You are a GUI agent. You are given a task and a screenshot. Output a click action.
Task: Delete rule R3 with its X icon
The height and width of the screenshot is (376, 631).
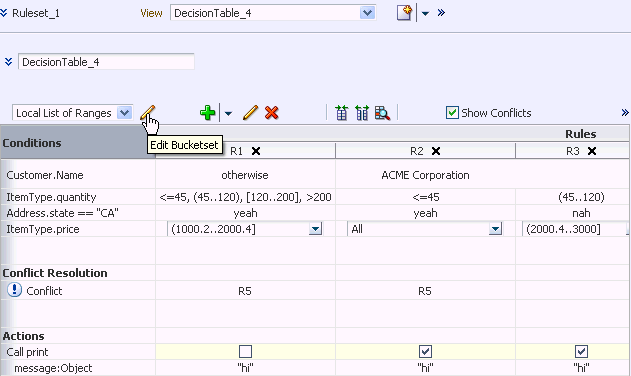tap(592, 151)
